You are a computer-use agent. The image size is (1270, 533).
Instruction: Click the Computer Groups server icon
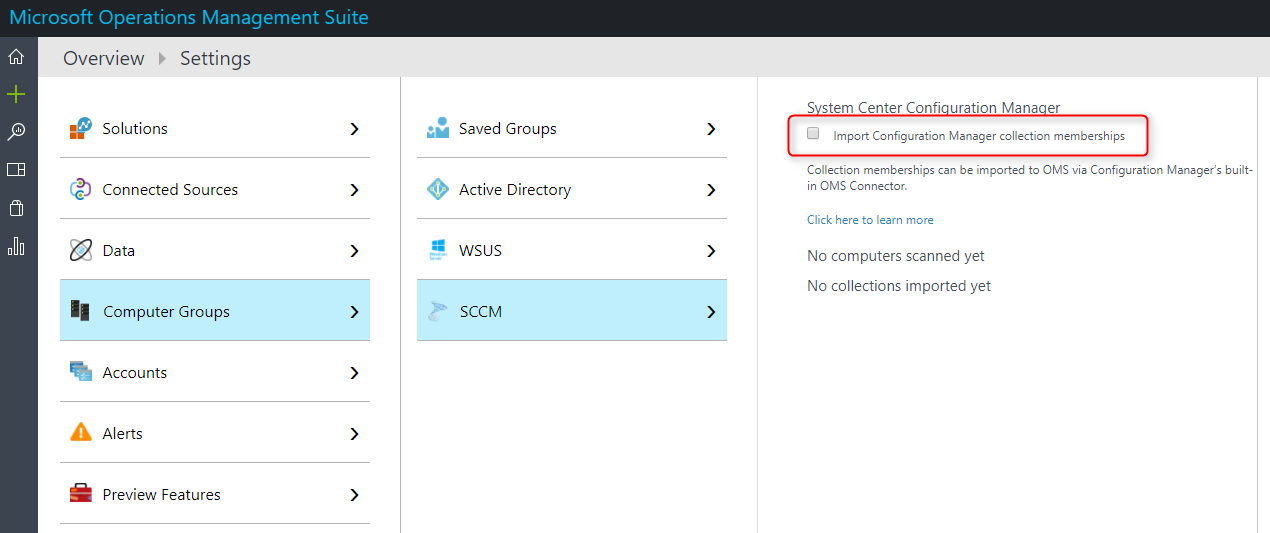click(81, 311)
